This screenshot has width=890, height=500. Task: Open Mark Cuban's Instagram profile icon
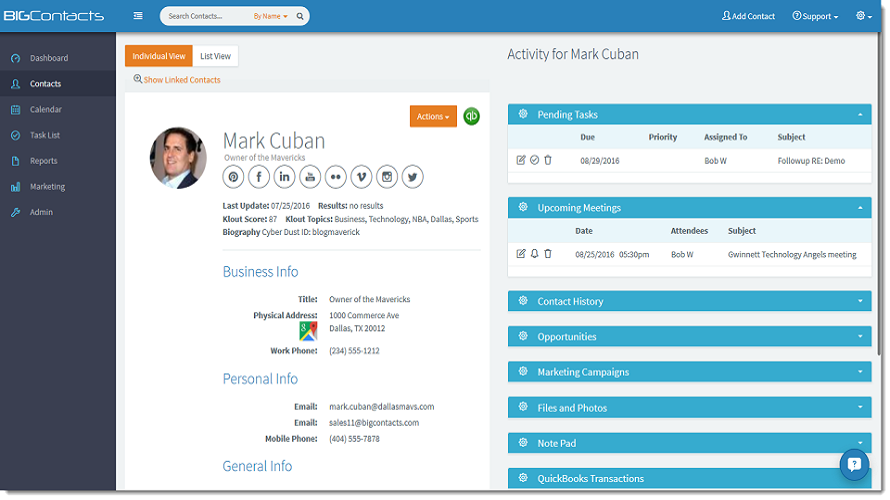coord(387,177)
